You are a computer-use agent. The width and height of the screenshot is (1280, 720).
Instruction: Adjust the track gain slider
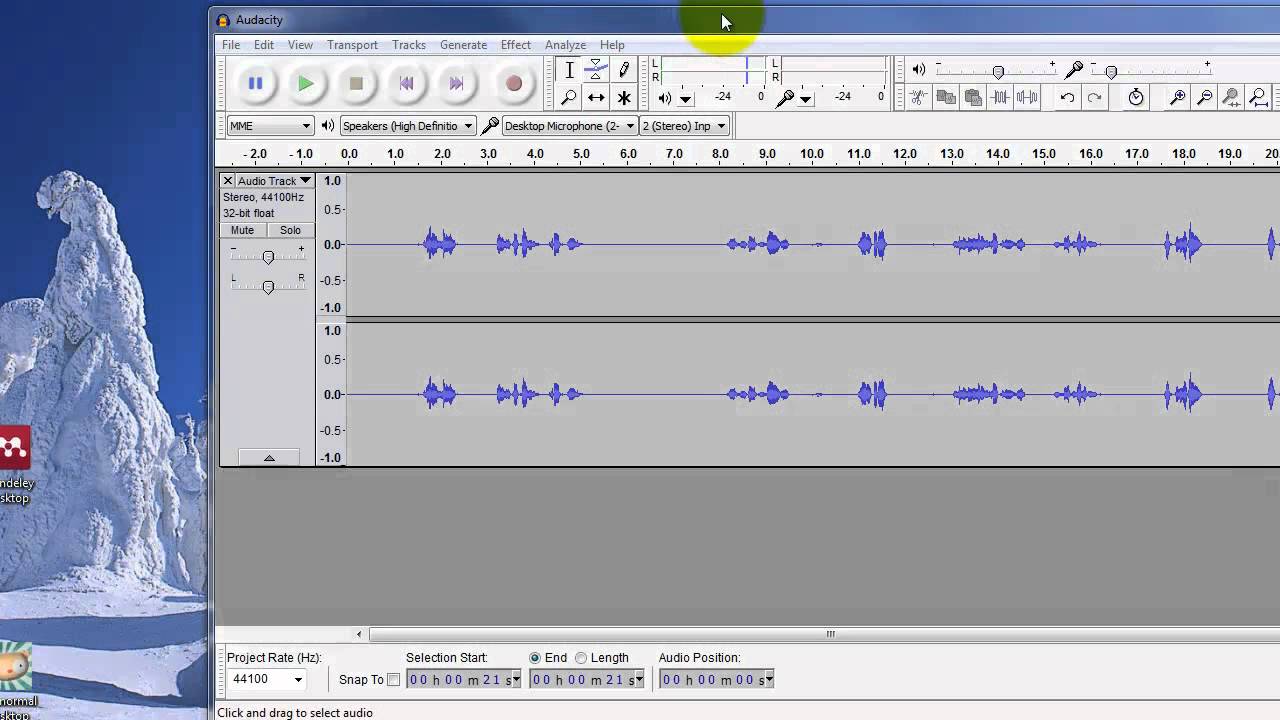tap(267, 257)
